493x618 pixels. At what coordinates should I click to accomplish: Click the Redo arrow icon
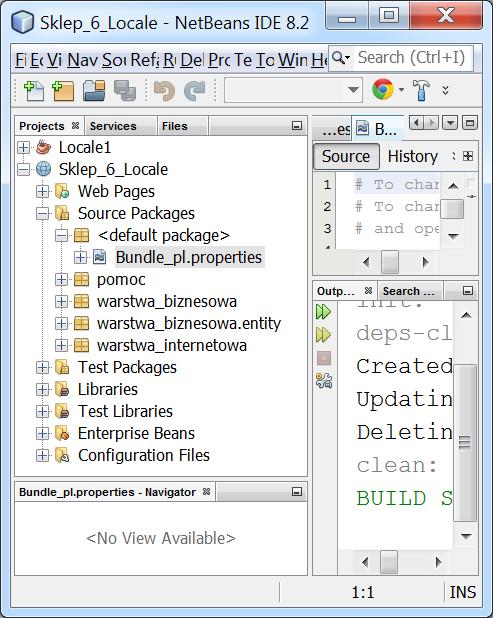click(195, 91)
